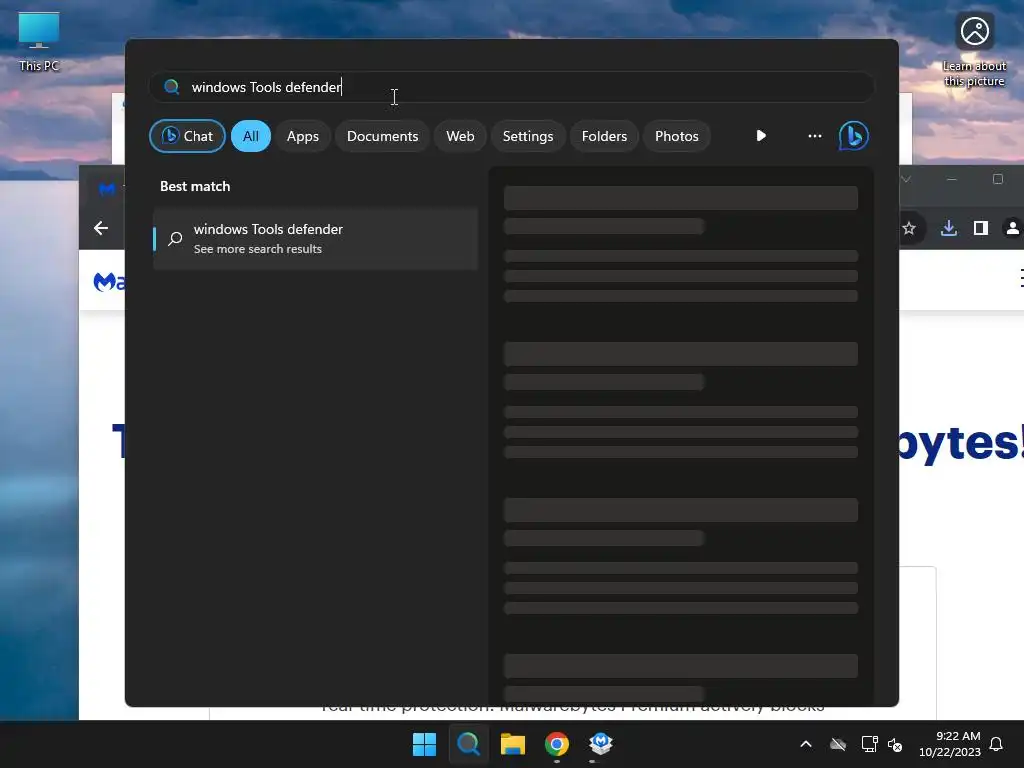The image size is (1024, 768).
Task: Toggle Chrome side panel icon
Action: 981,228
